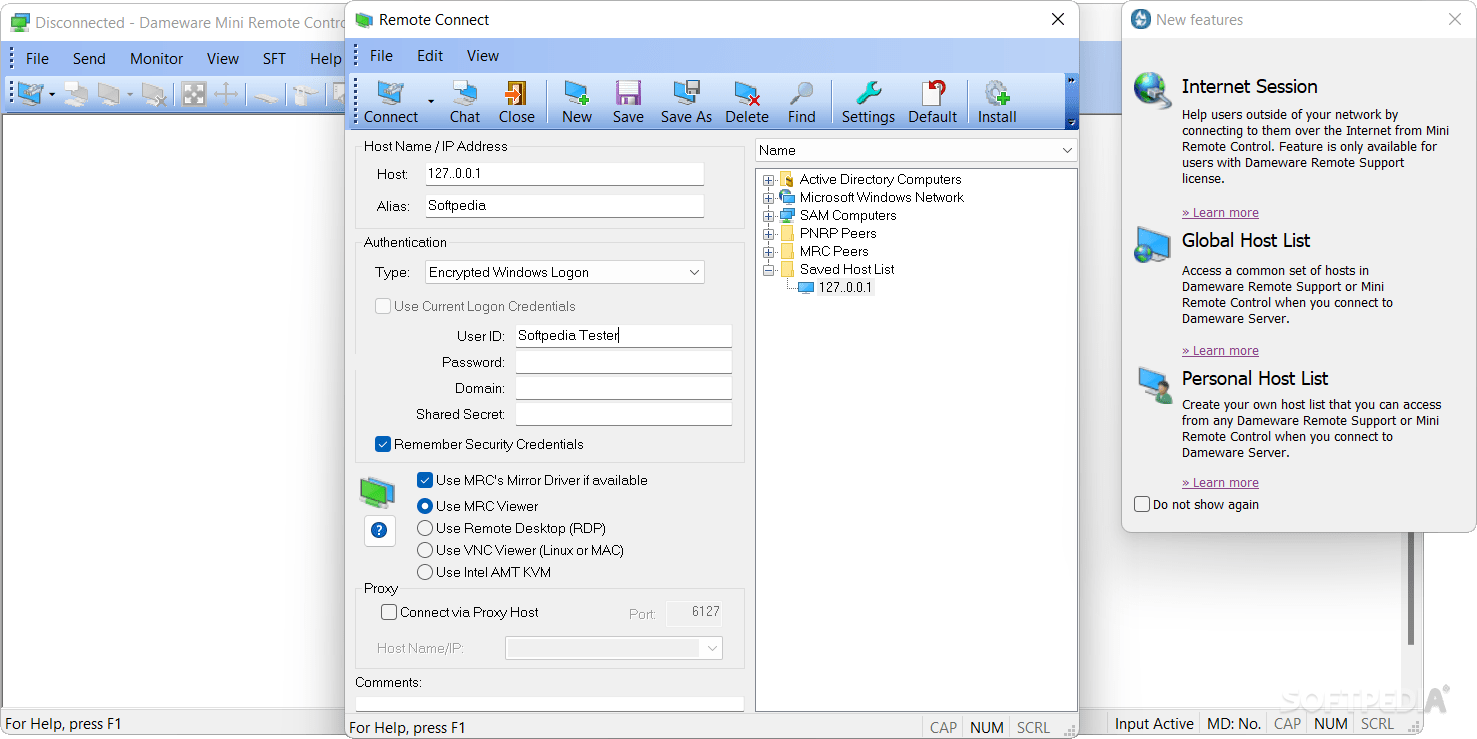
Task: Open the proxy Host Name/IP dropdown
Action: pyautogui.click(x=614, y=648)
